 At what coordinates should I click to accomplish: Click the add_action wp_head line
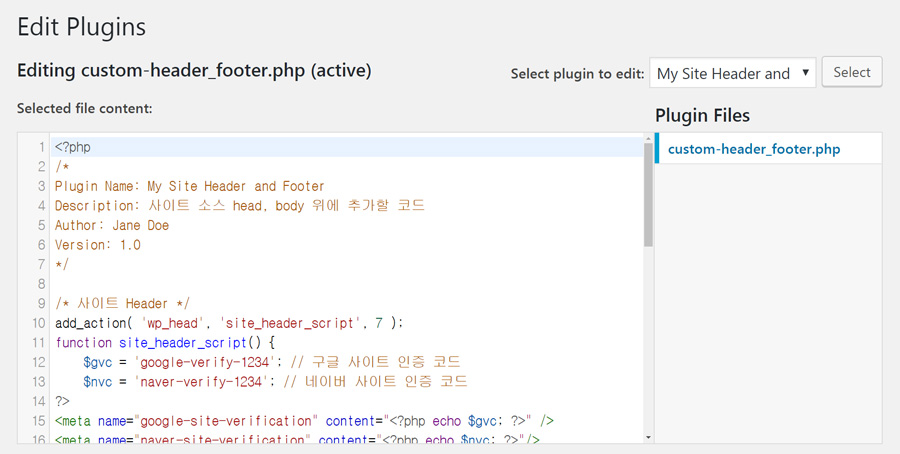(229, 323)
